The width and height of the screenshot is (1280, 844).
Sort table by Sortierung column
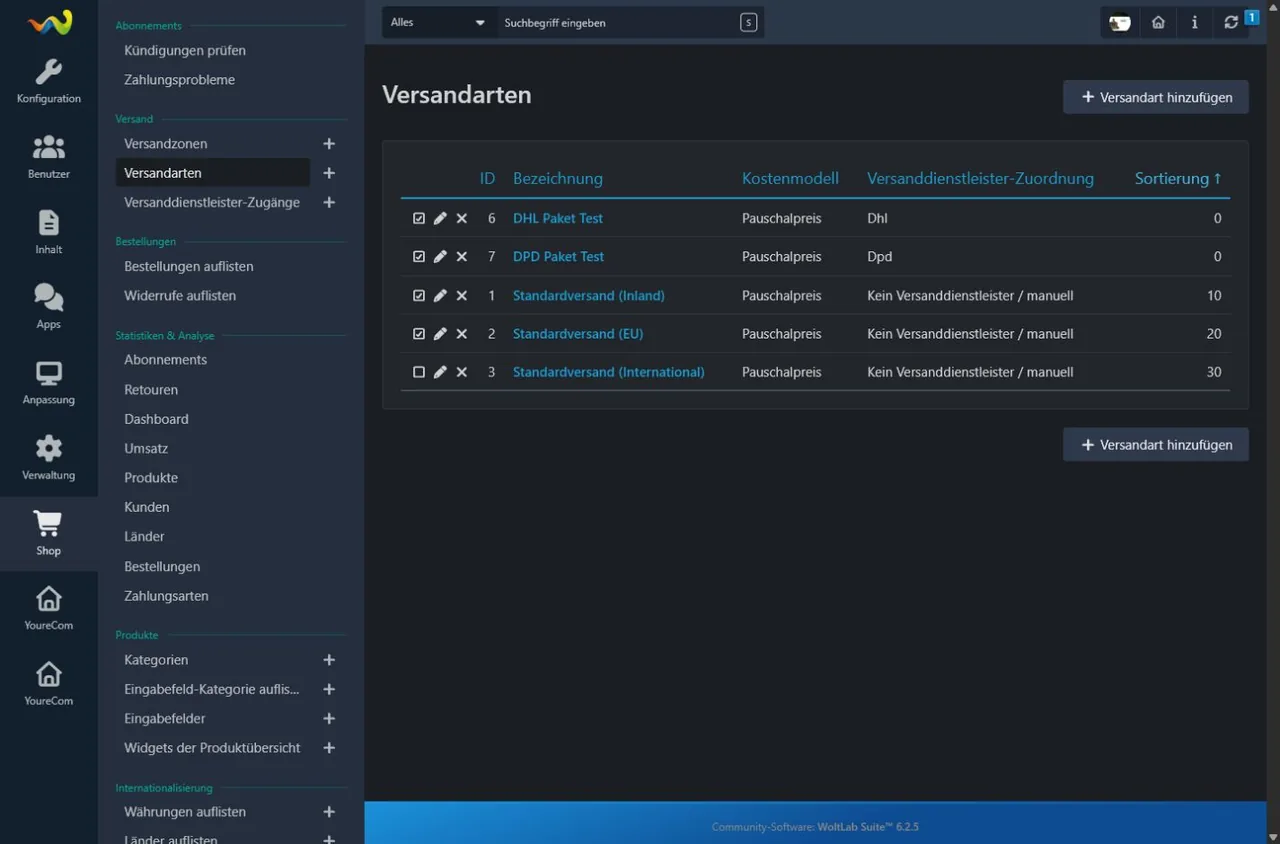click(1178, 179)
